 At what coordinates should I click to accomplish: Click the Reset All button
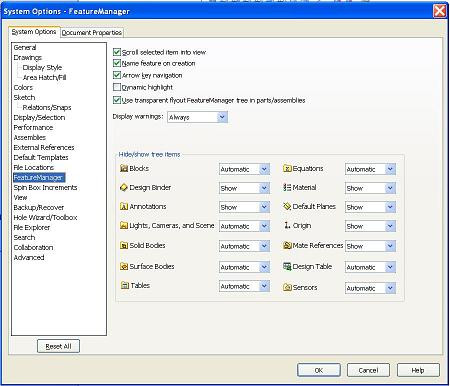(x=58, y=346)
